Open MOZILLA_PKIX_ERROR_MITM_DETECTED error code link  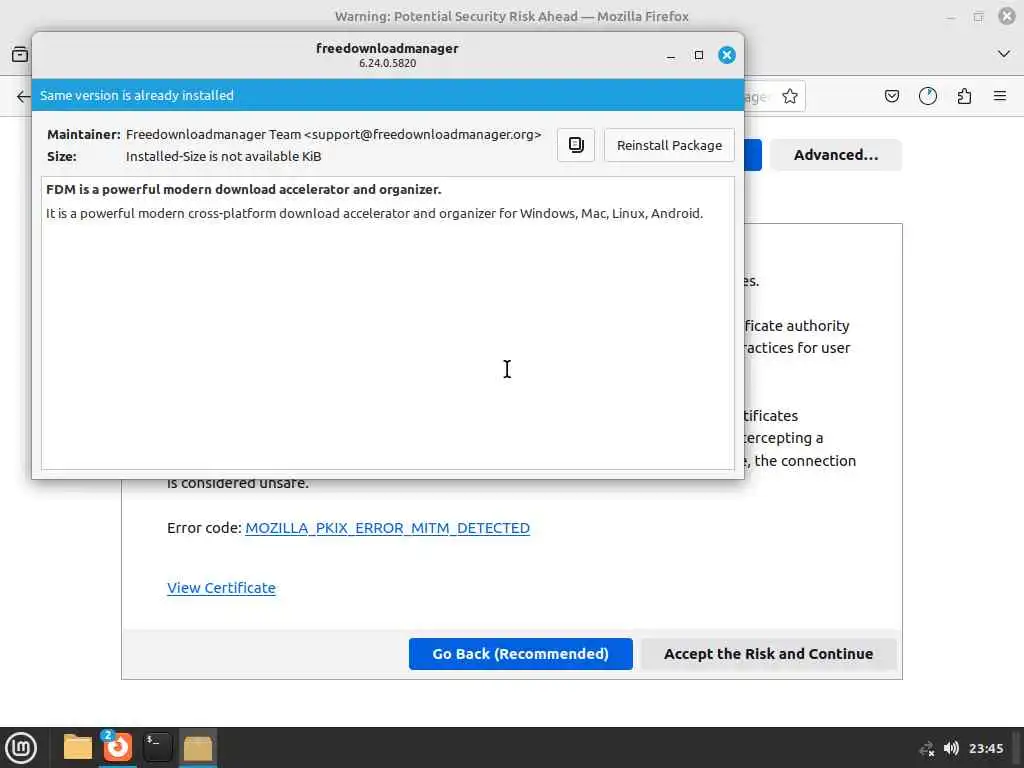pos(387,528)
